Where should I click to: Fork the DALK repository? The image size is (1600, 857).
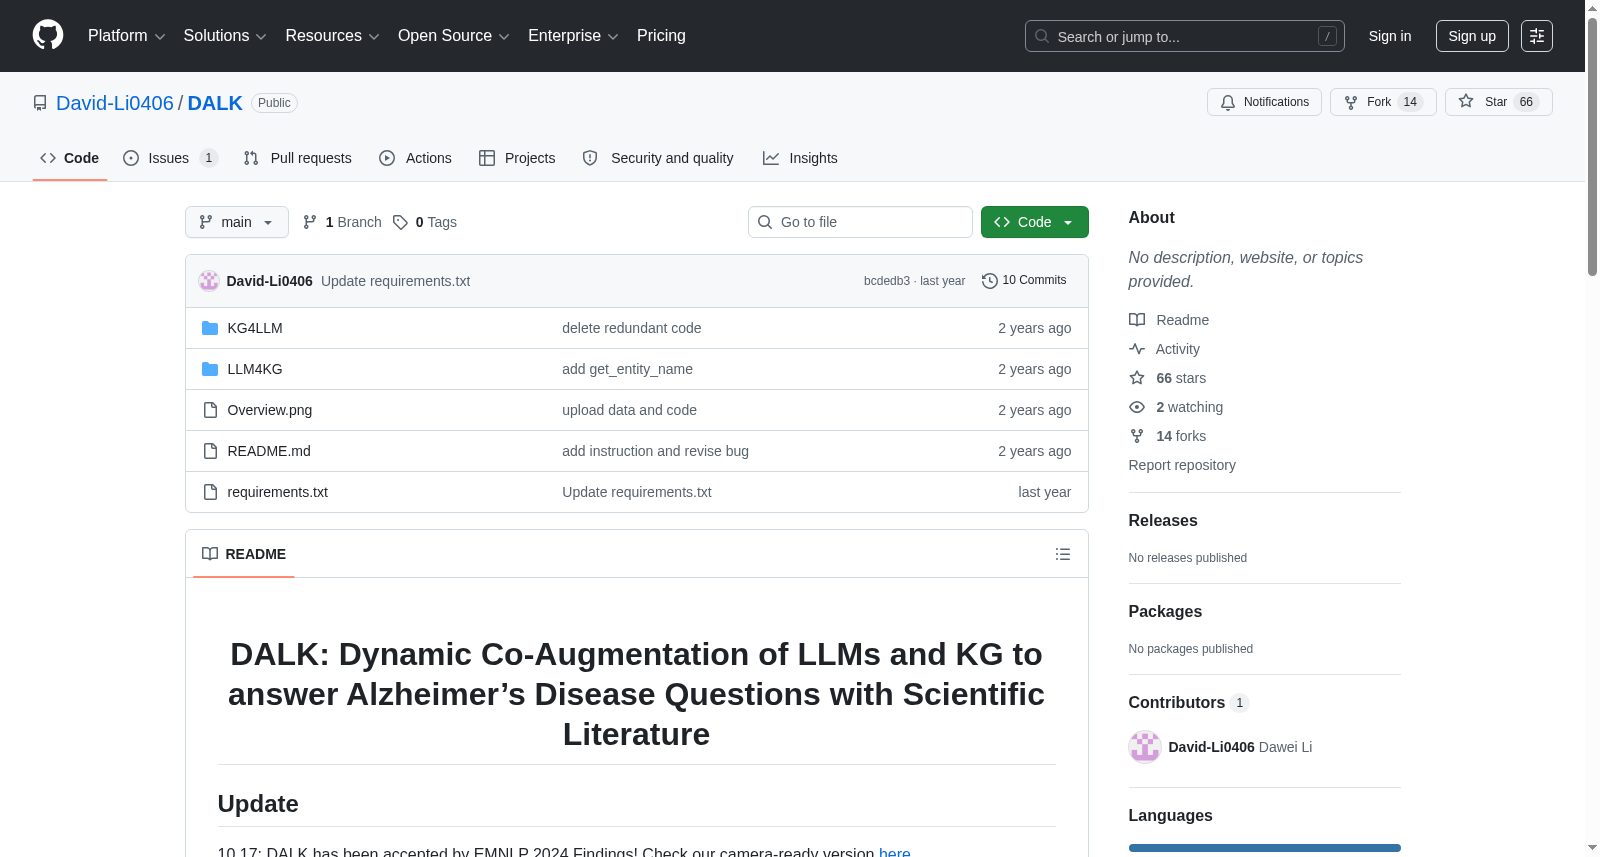click(1383, 102)
